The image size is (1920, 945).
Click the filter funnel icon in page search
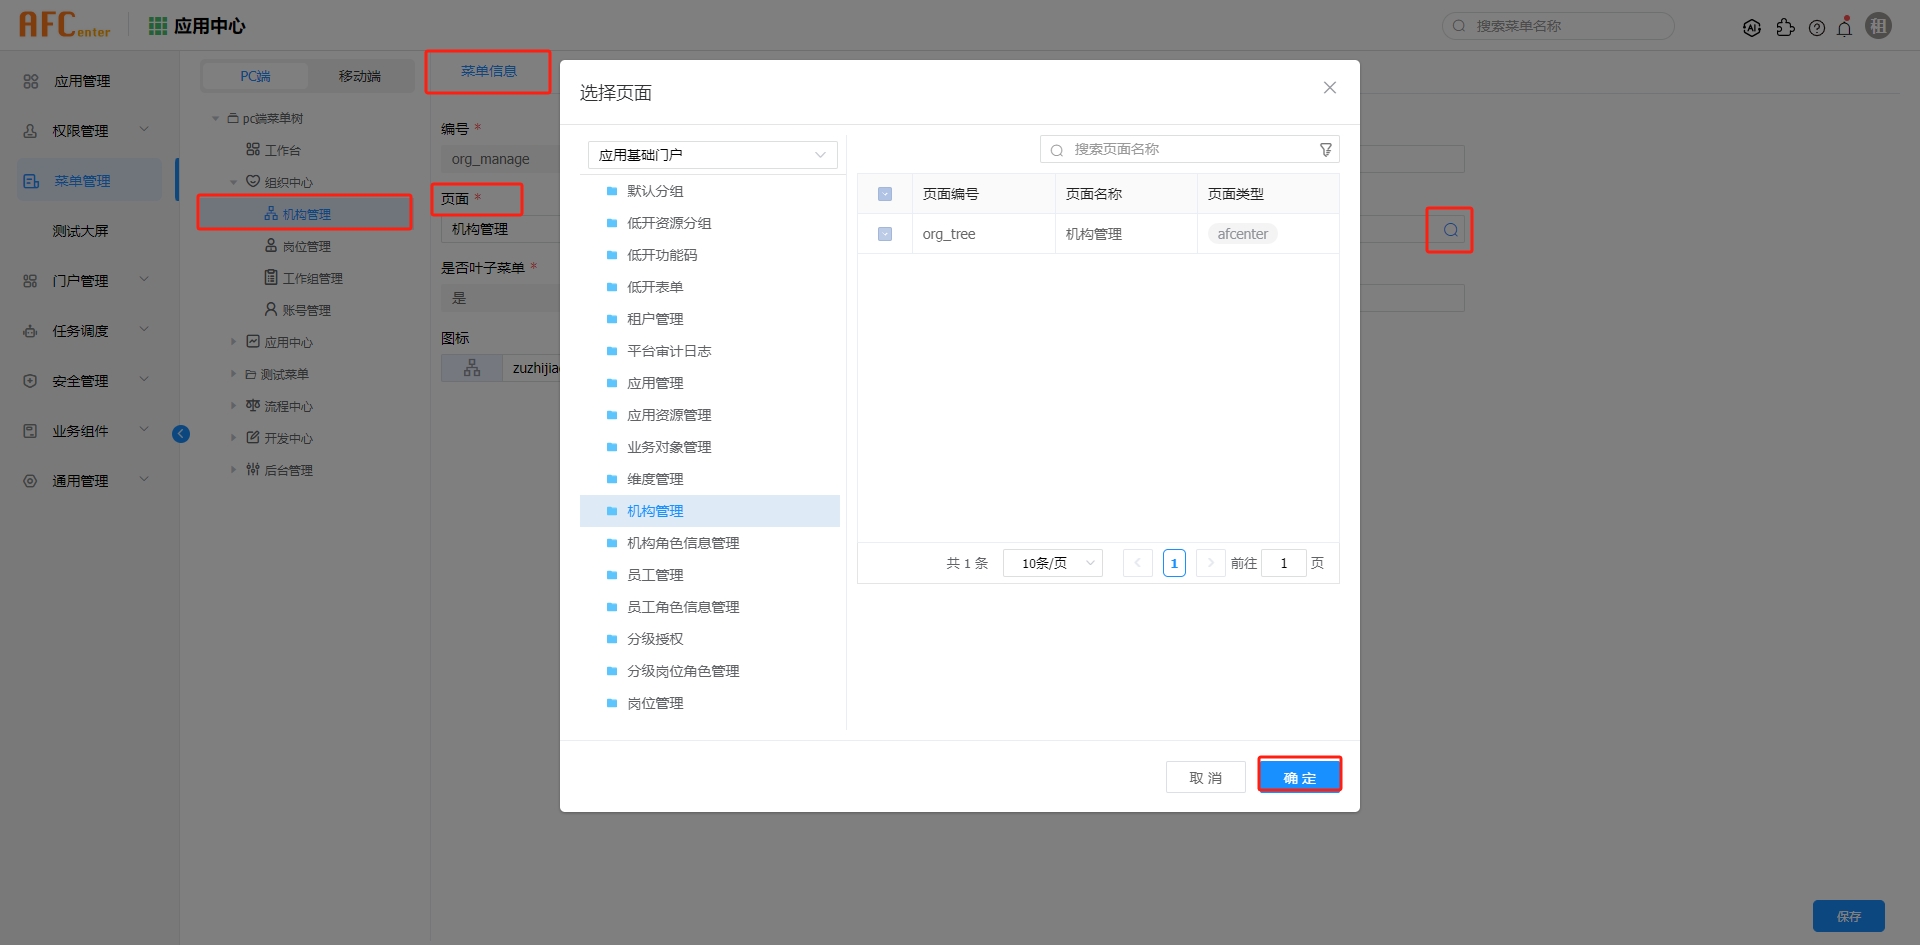click(x=1326, y=148)
